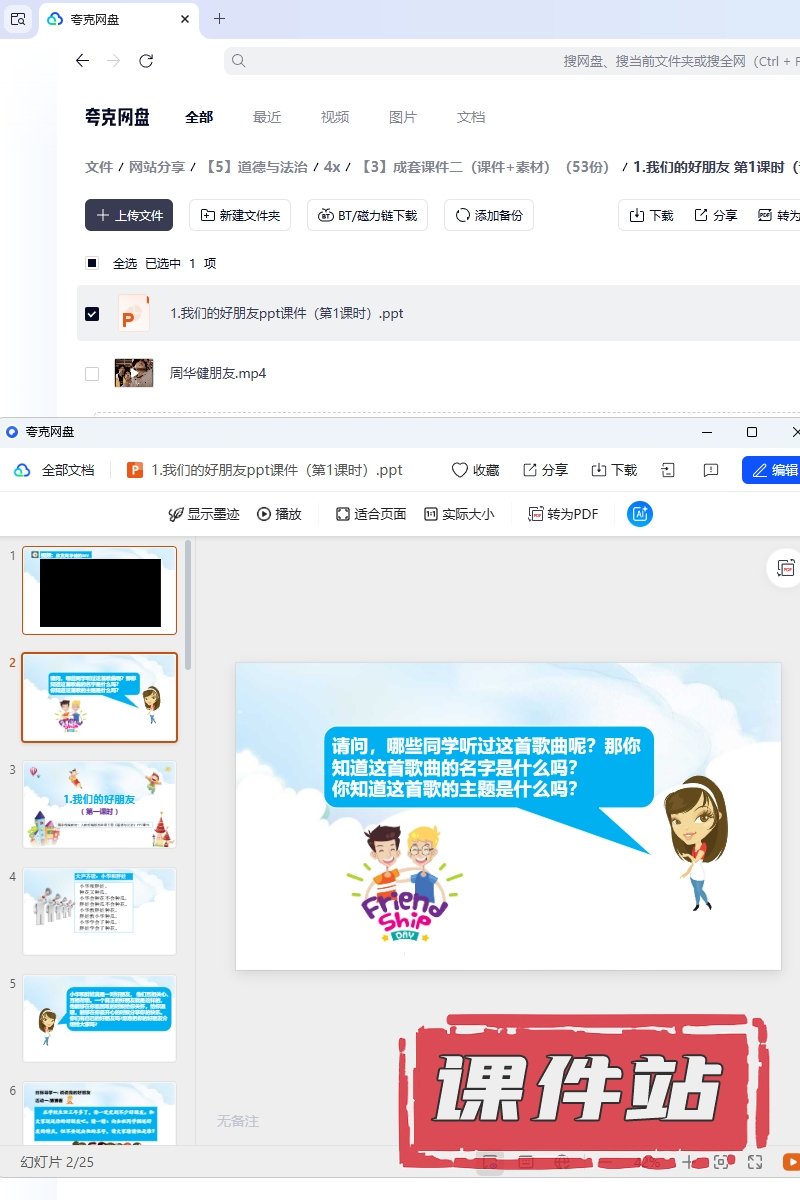Click the AI assistant icon in viewer toolbar
The image size is (800, 1200).
coord(640,514)
